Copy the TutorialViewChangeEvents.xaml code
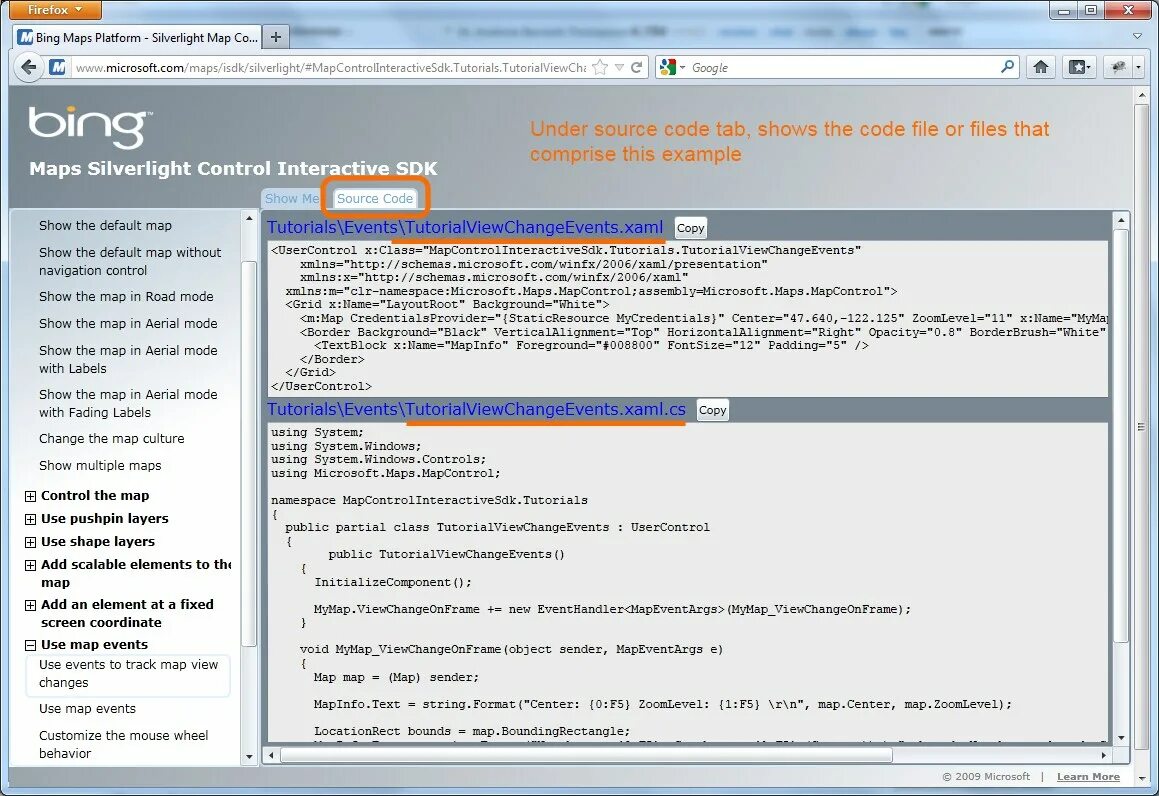This screenshot has height=796, width=1159. click(x=690, y=228)
